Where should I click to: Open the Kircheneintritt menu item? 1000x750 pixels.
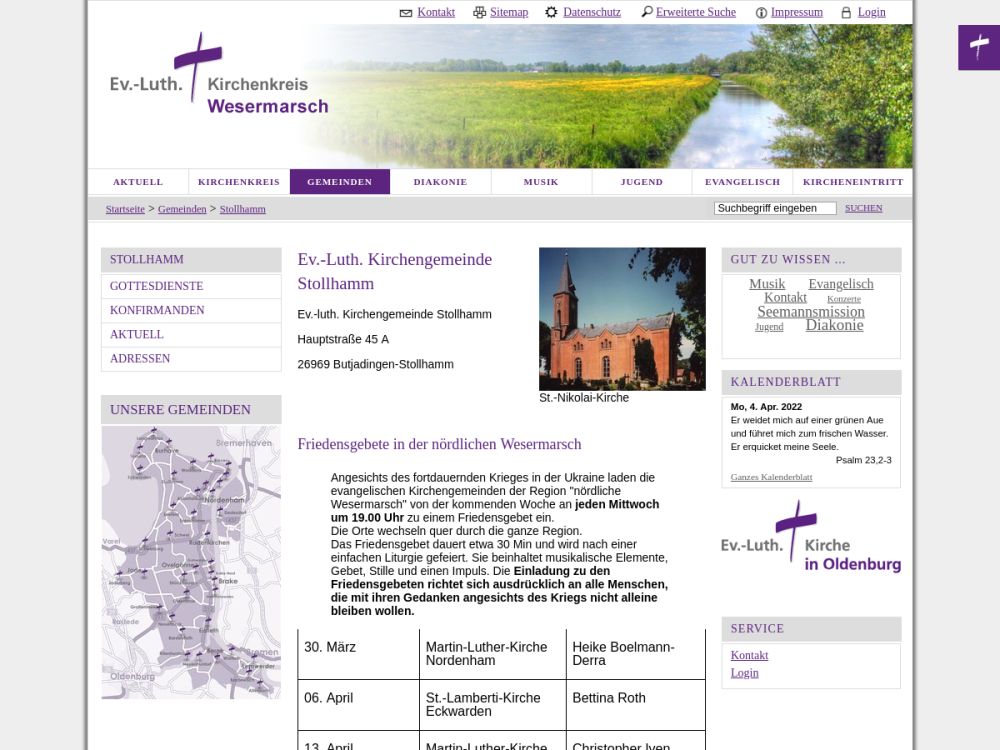852,182
